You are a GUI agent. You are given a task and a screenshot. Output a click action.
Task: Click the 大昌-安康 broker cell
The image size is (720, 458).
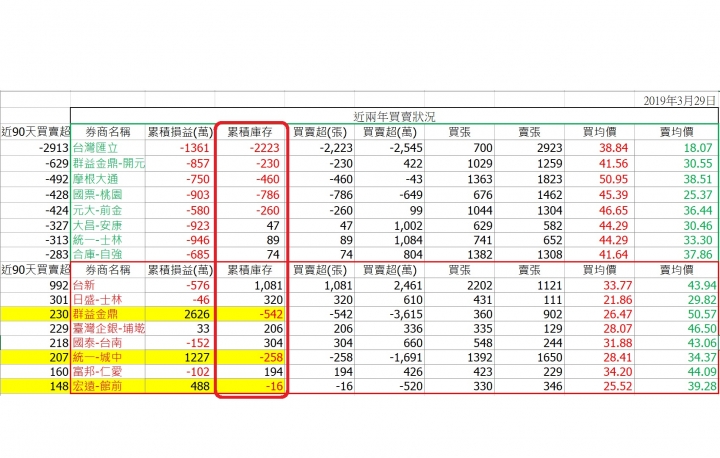97,226
